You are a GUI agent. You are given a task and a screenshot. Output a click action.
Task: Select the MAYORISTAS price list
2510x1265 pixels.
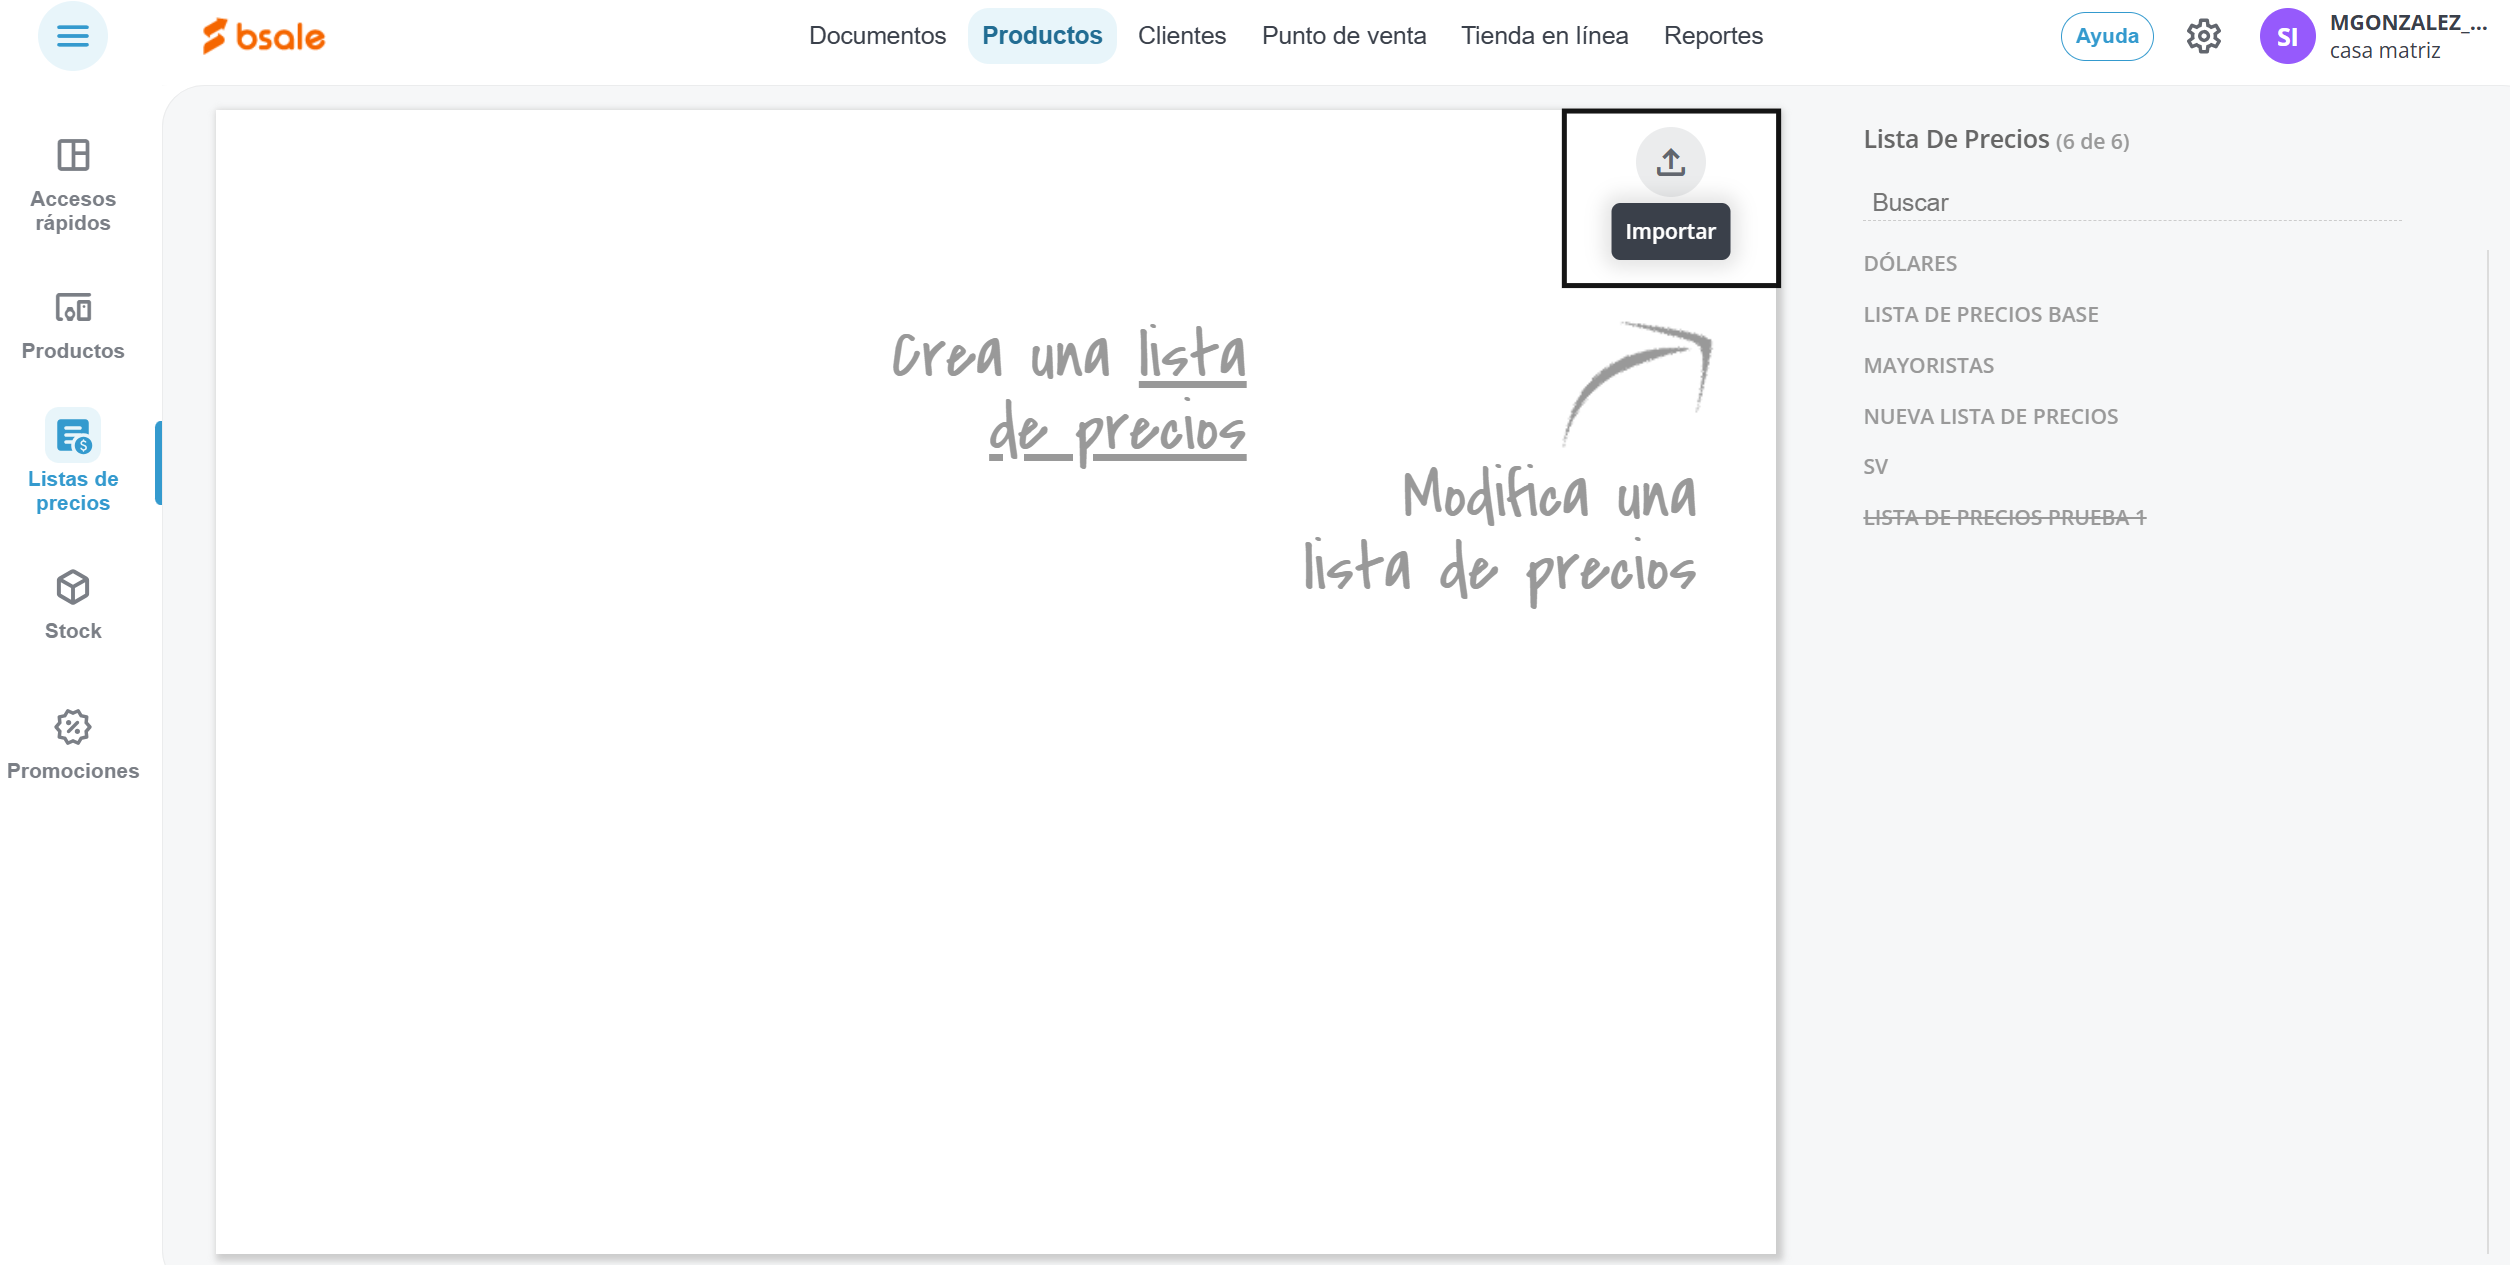tap(1928, 366)
